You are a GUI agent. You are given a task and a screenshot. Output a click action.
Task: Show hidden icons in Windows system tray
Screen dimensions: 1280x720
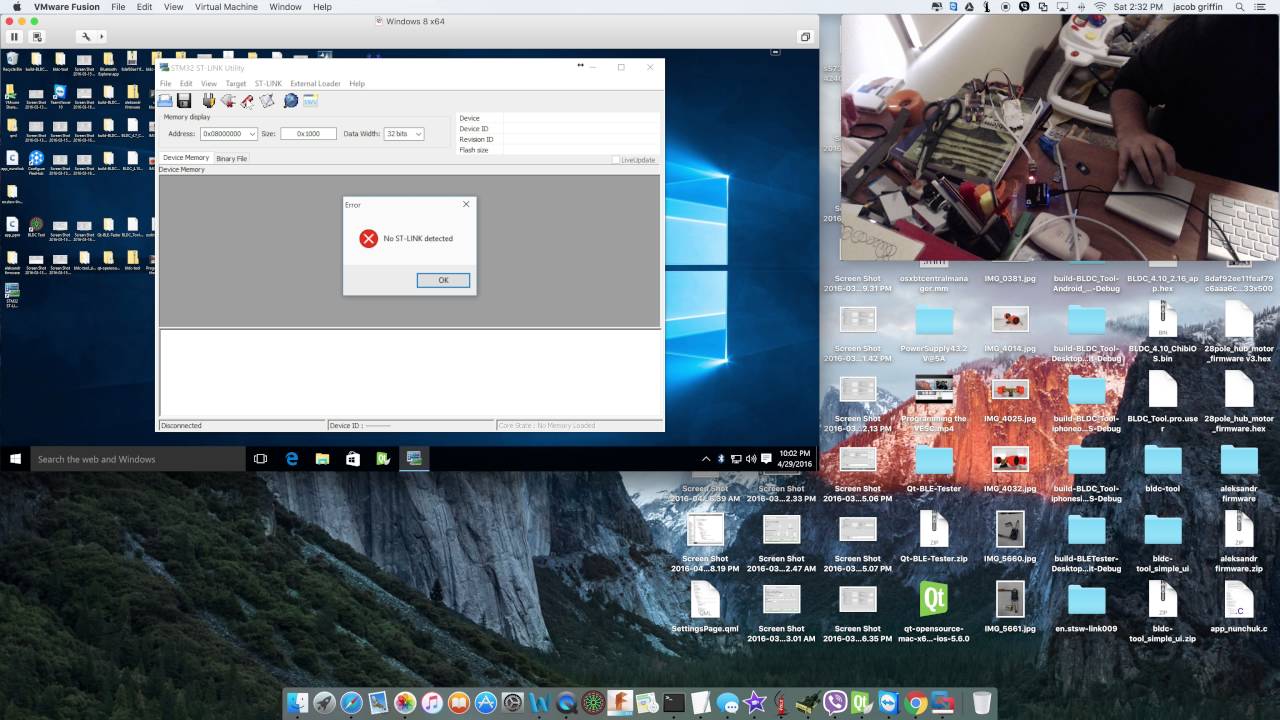point(706,459)
